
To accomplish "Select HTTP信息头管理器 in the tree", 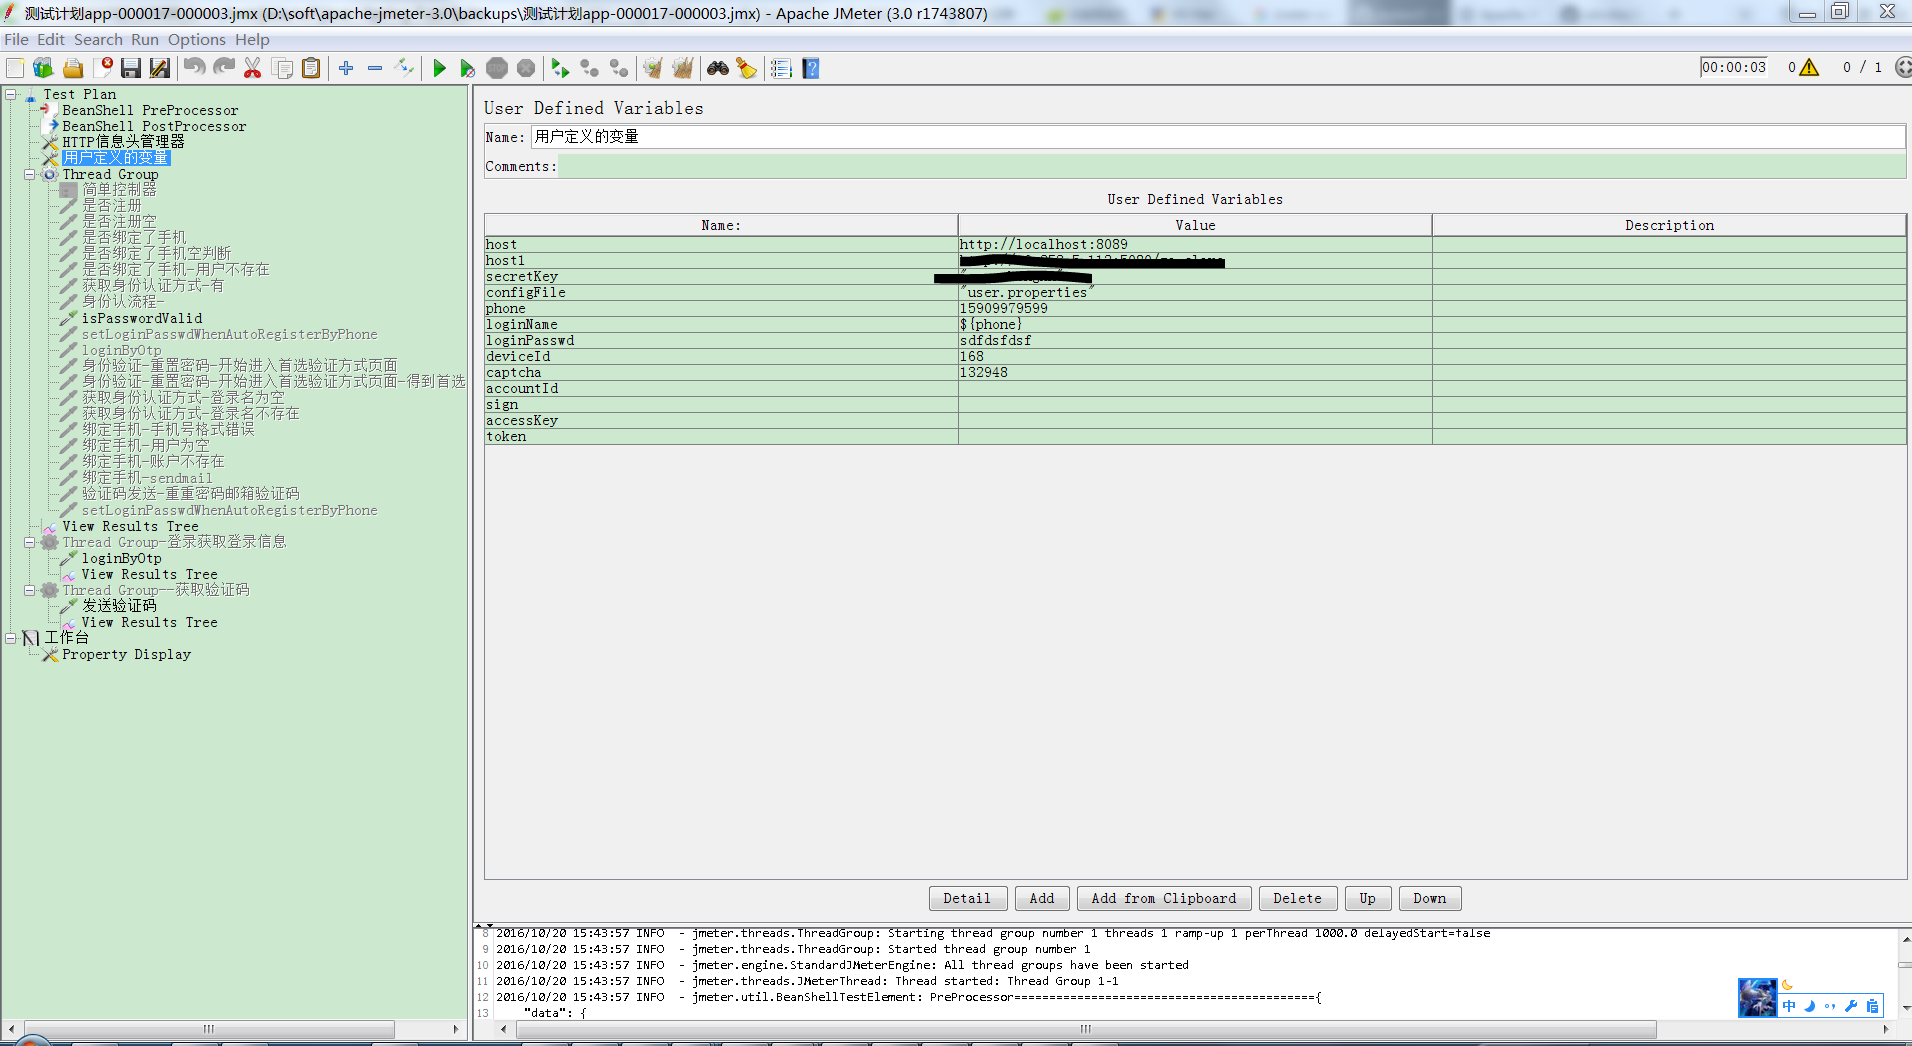I will pos(123,142).
